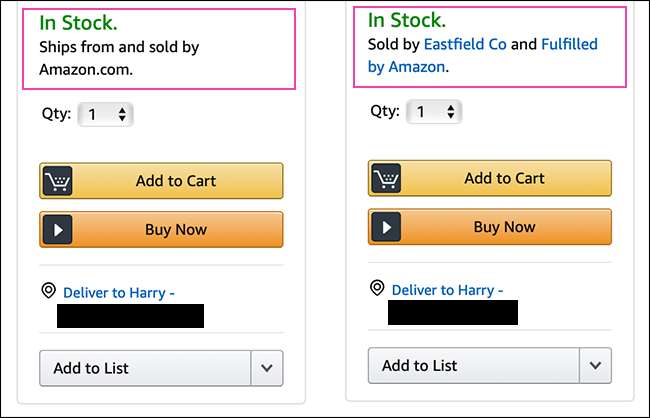
Task: Click Deliver to Harry in the Eastfield Co listing
Action: [x=447, y=290]
